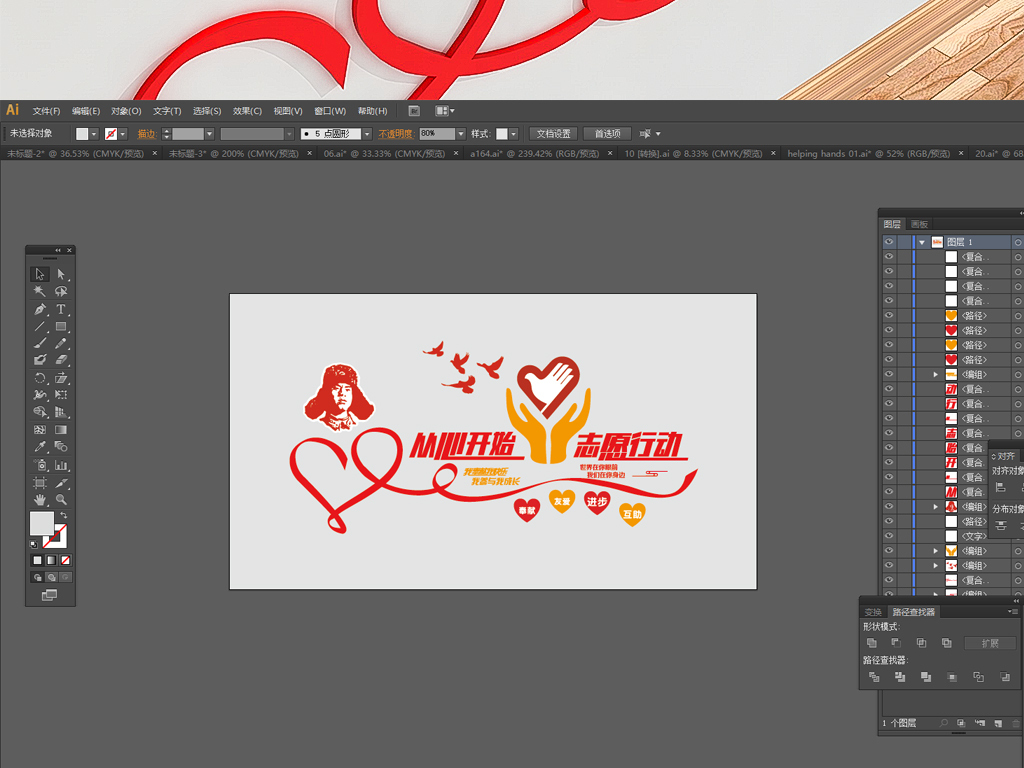Screen dimensions: 1024x768
Task: Open the 效果(C) menu
Action: click(247, 111)
